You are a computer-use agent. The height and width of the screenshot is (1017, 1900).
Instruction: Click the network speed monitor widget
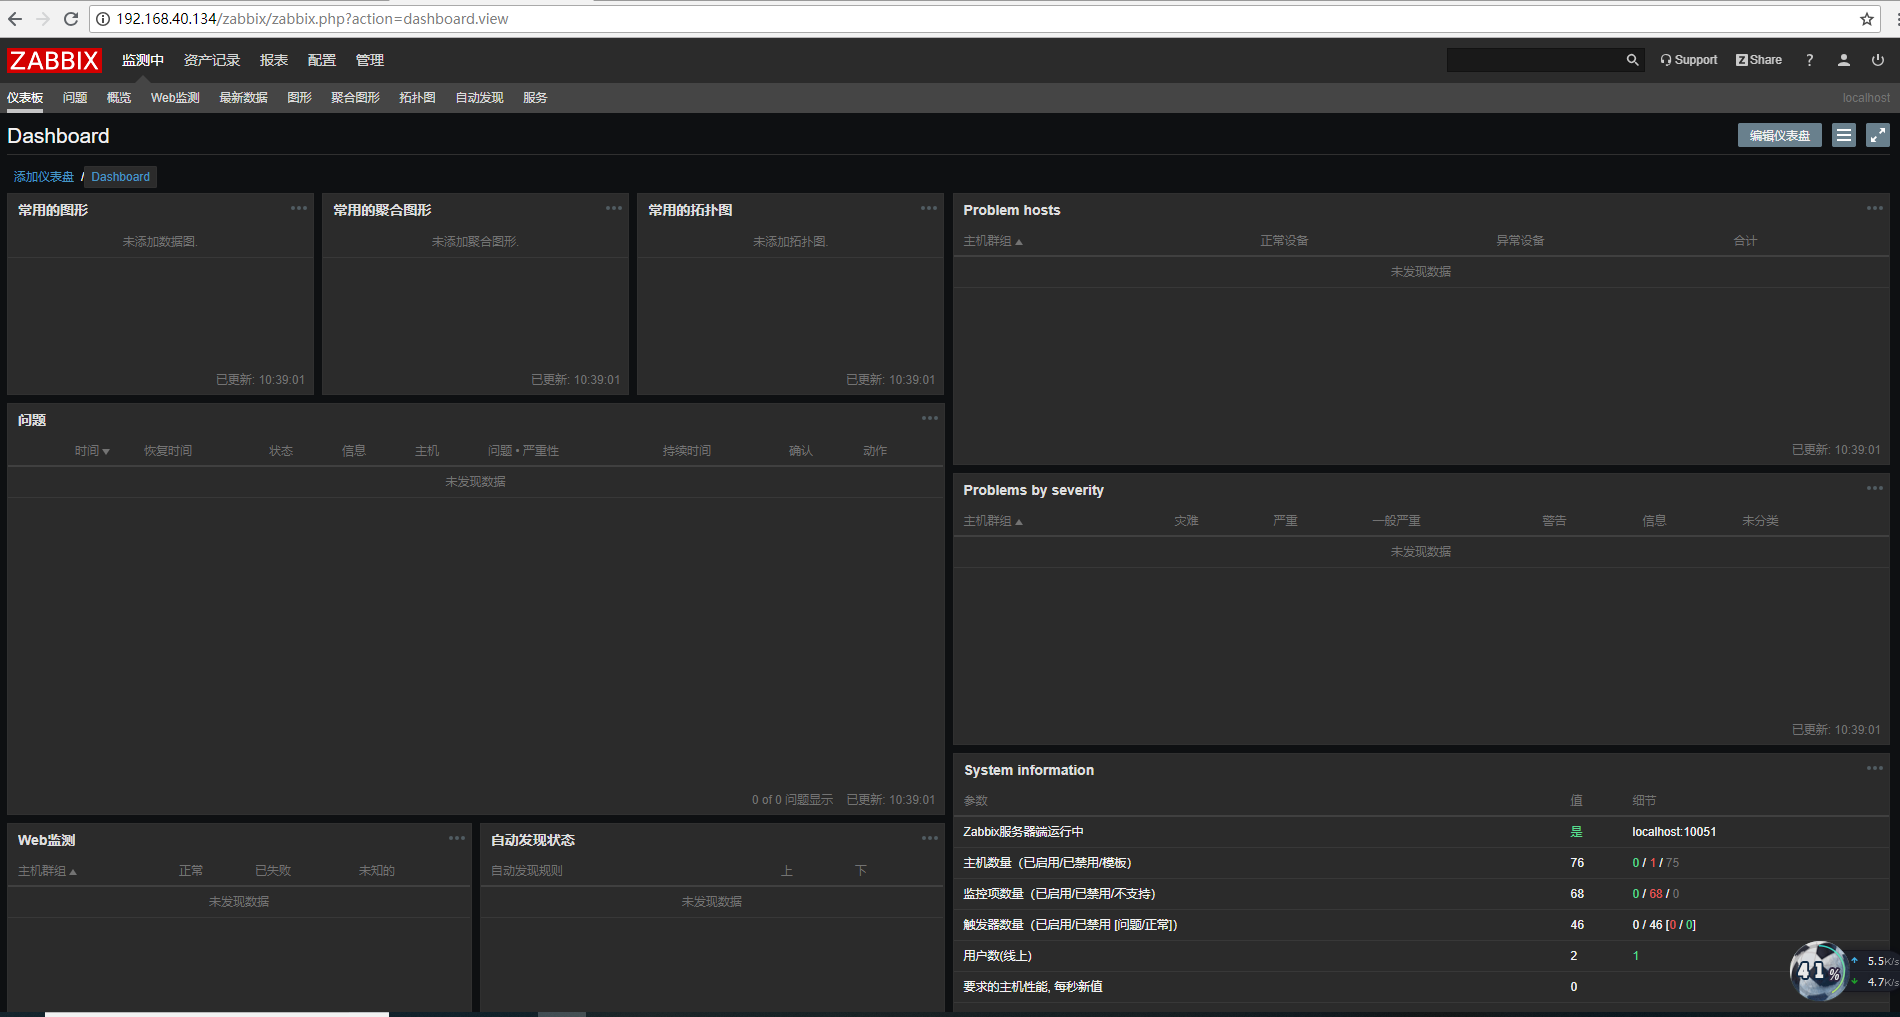point(1844,971)
